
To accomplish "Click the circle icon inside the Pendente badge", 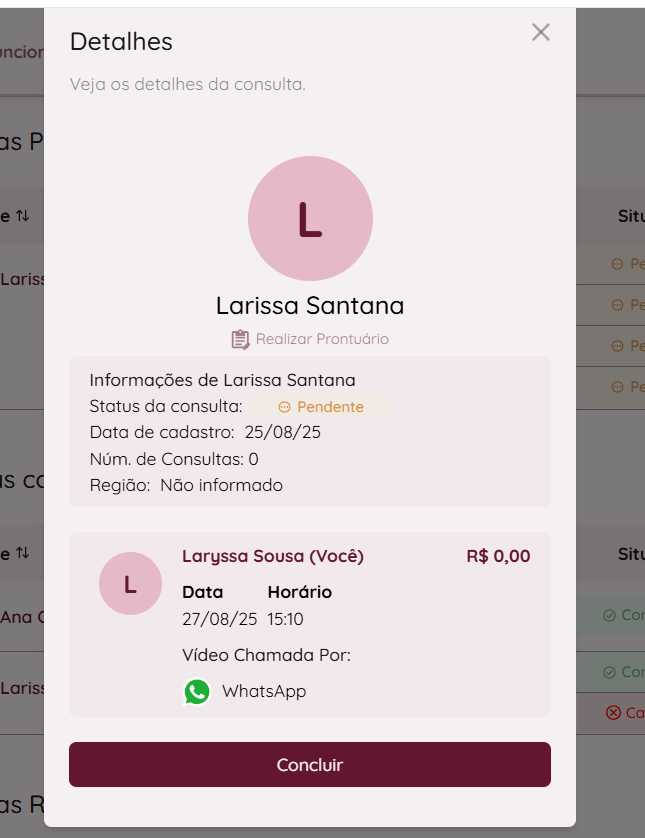I will pyautogui.click(x=284, y=407).
